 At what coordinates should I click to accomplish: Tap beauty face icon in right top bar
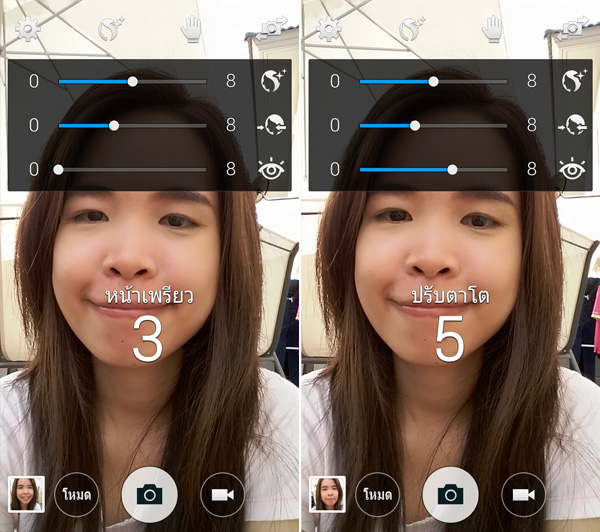click(x=412, y=29)
